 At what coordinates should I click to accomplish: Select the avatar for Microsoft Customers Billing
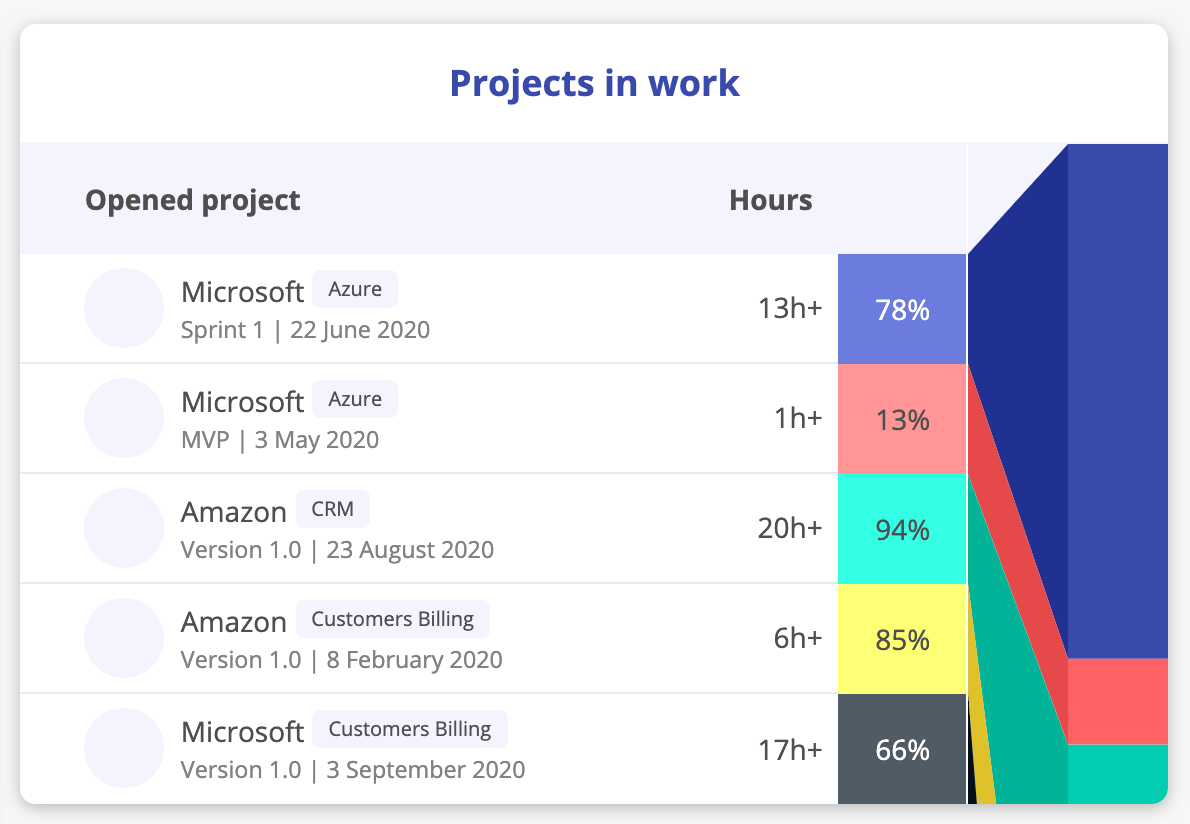click(x=124, y=748)
